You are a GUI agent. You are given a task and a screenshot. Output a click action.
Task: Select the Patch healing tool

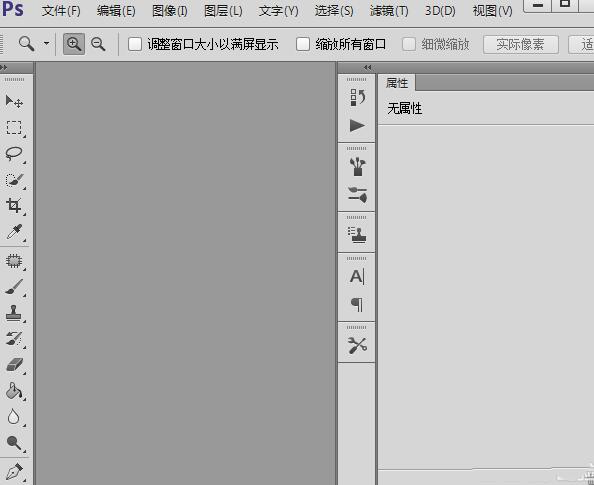point(14,261)
